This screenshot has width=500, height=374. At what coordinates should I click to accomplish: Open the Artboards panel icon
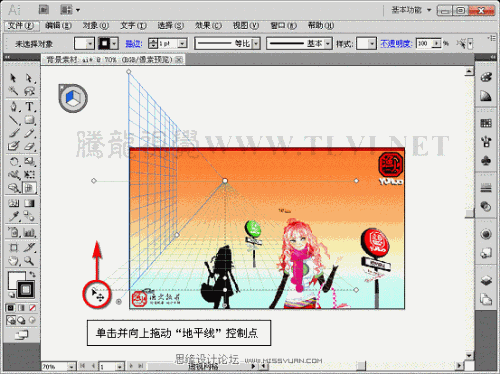(486, 299)
